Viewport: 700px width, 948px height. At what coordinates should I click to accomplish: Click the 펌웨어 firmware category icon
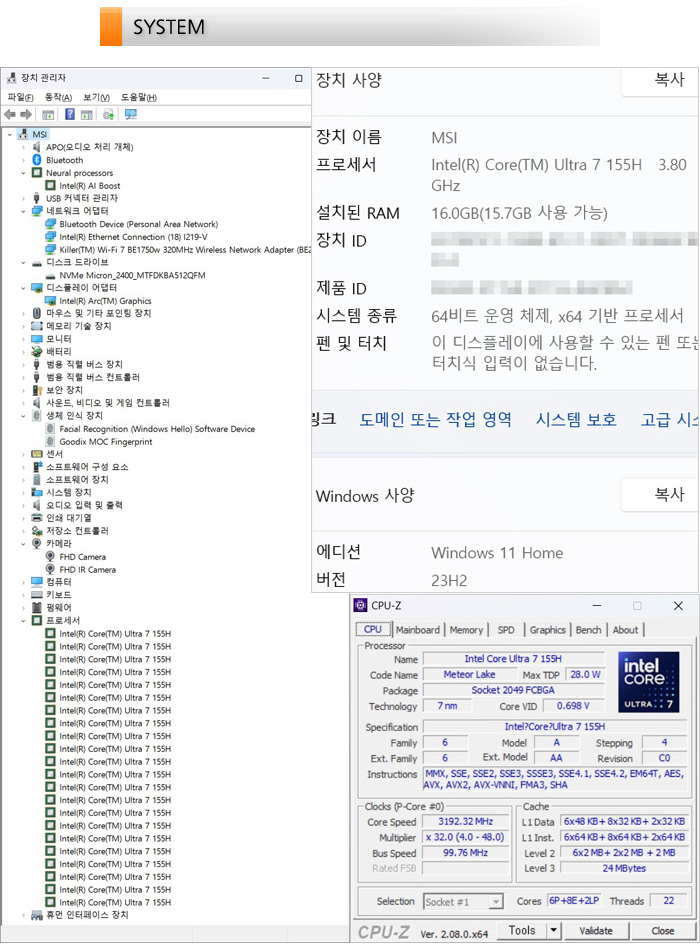click(36, 607)
